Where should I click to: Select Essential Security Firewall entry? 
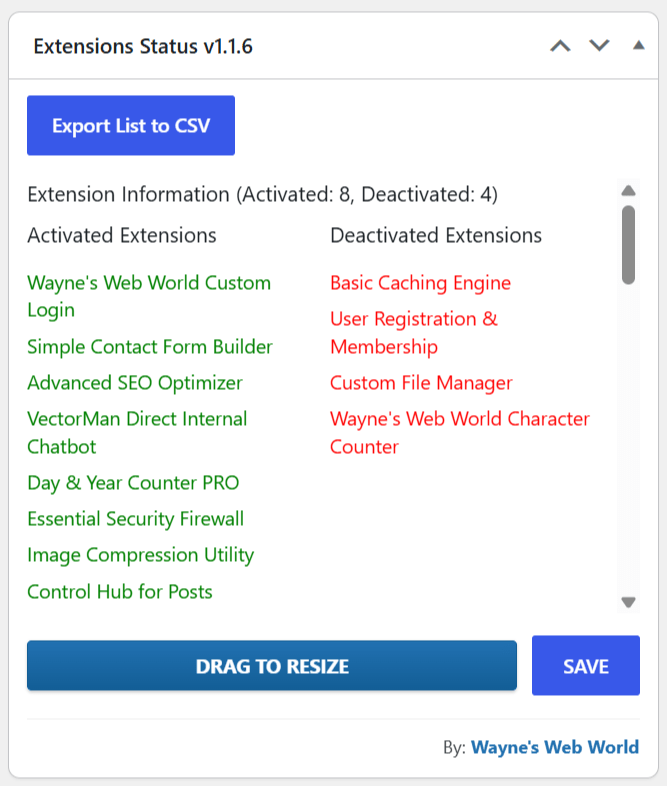coord(135,519)
